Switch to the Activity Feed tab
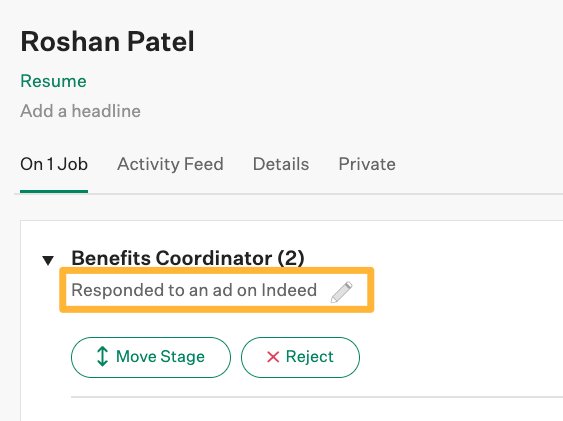563x421 pixels. tap(170, 164)
